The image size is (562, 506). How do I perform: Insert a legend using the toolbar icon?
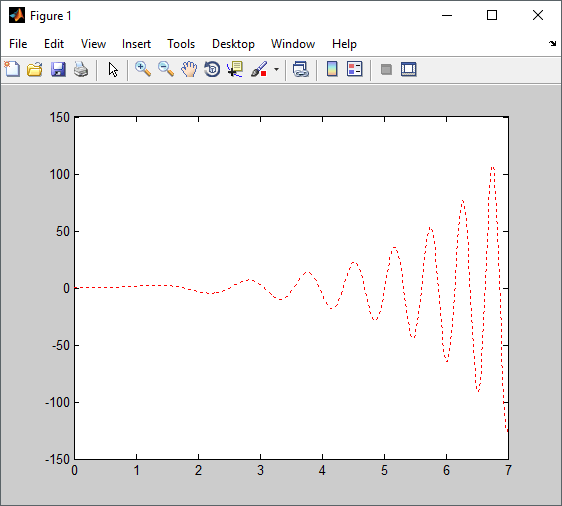354,69
